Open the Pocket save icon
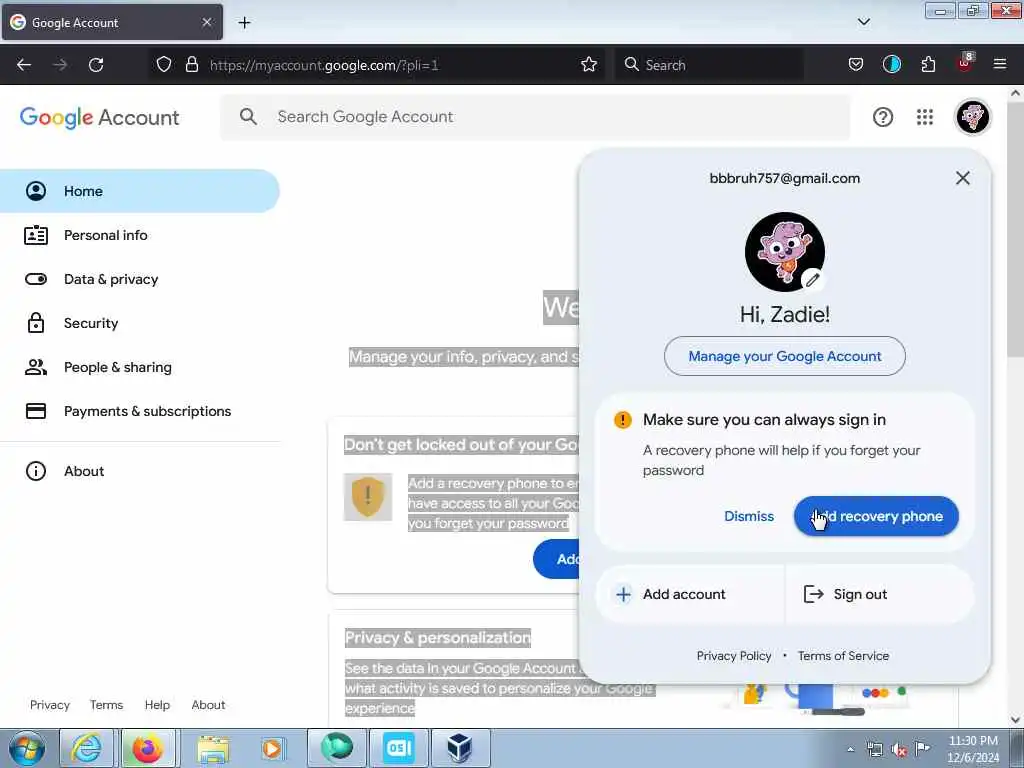The image size is (1024, 768). pyautogui.click(x=856, y=64)
